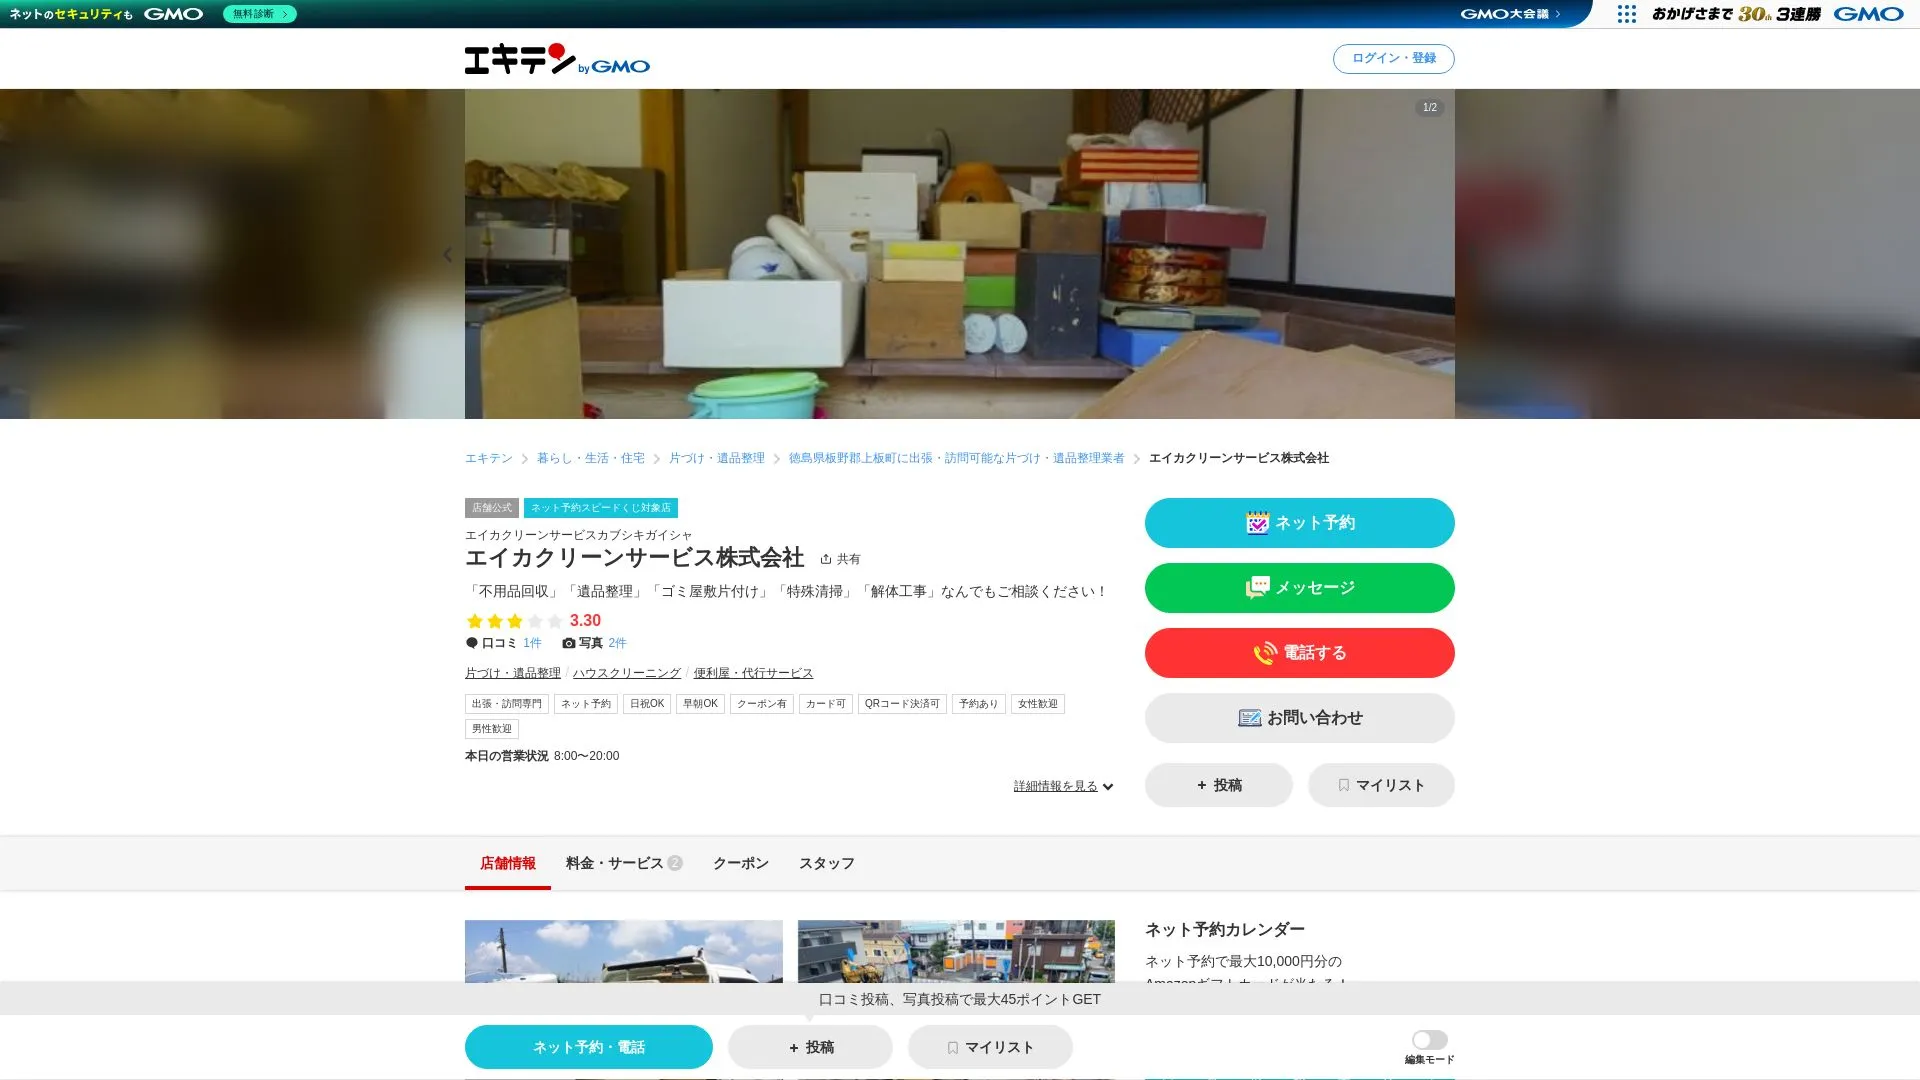Click the green メッセージ button
This screenshot has width=1920, height=1080.
[1300, 588]
